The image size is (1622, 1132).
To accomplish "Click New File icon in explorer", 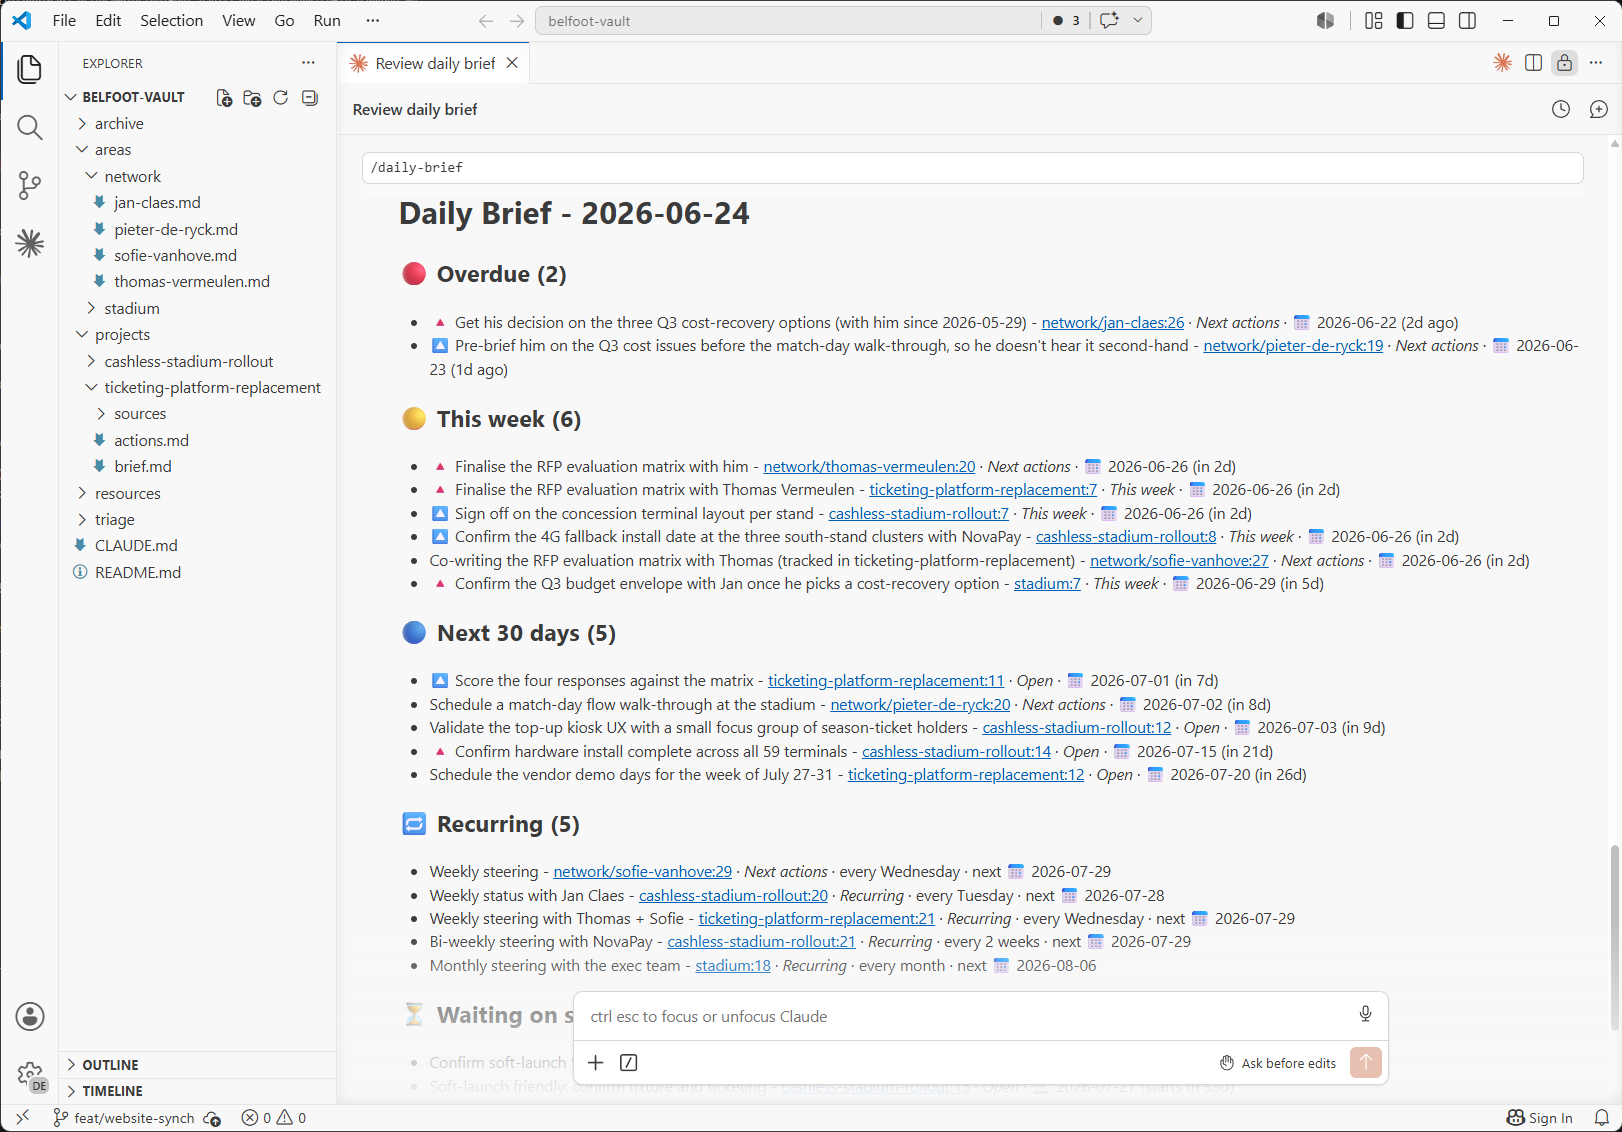I will [224, 97].
